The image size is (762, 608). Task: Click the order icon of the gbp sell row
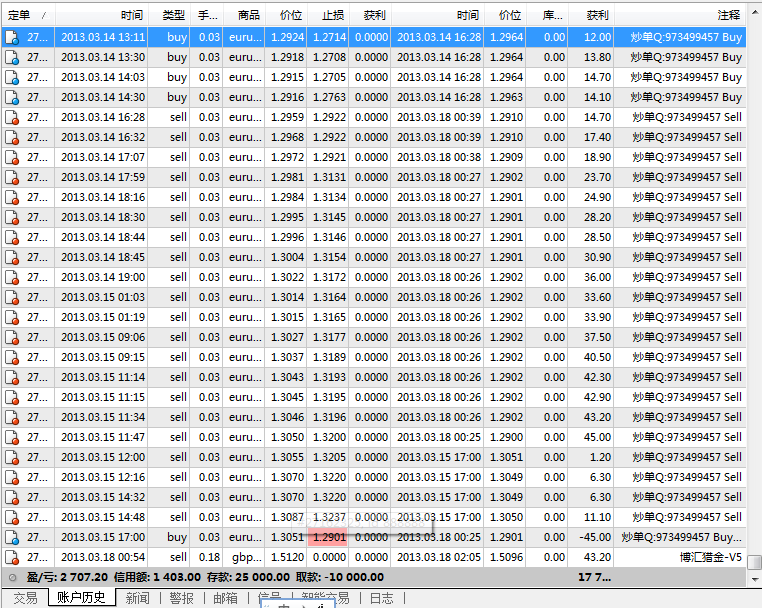12,557
